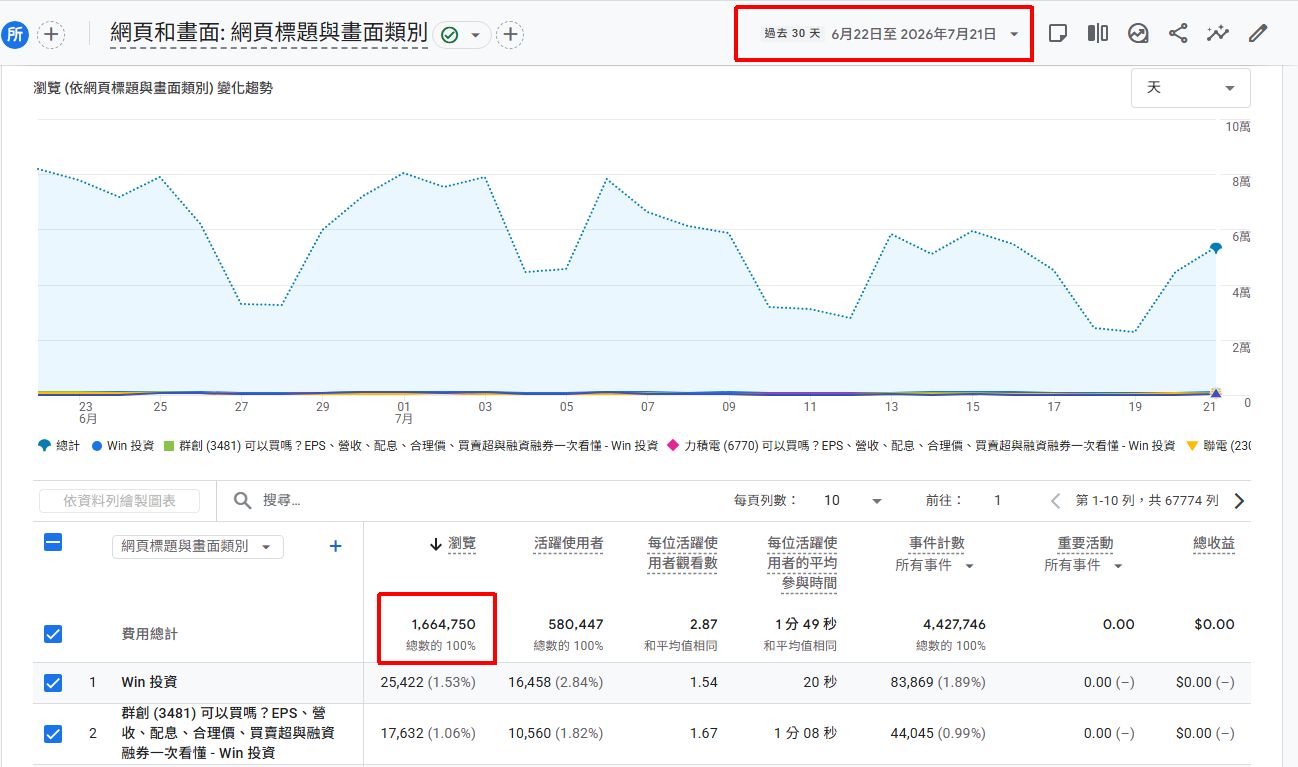
Task: Click the 群創 (3481) 可以買嗎 row title
Action: click(228, 733)
